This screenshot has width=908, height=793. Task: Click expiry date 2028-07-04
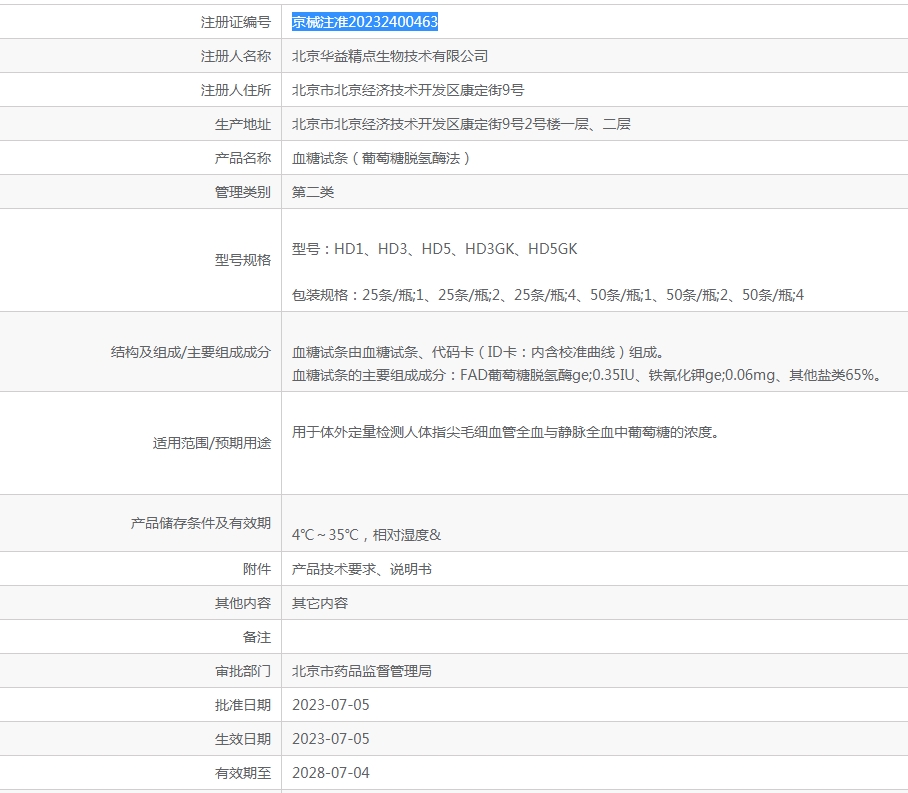[x=331, y=773]
